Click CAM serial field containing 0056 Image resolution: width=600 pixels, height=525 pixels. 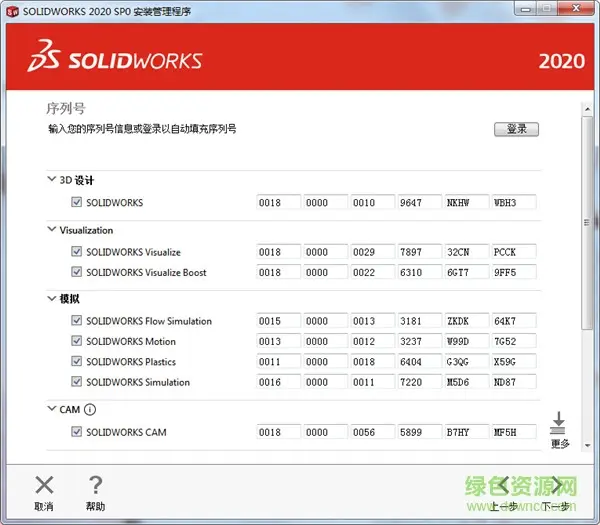372,432
